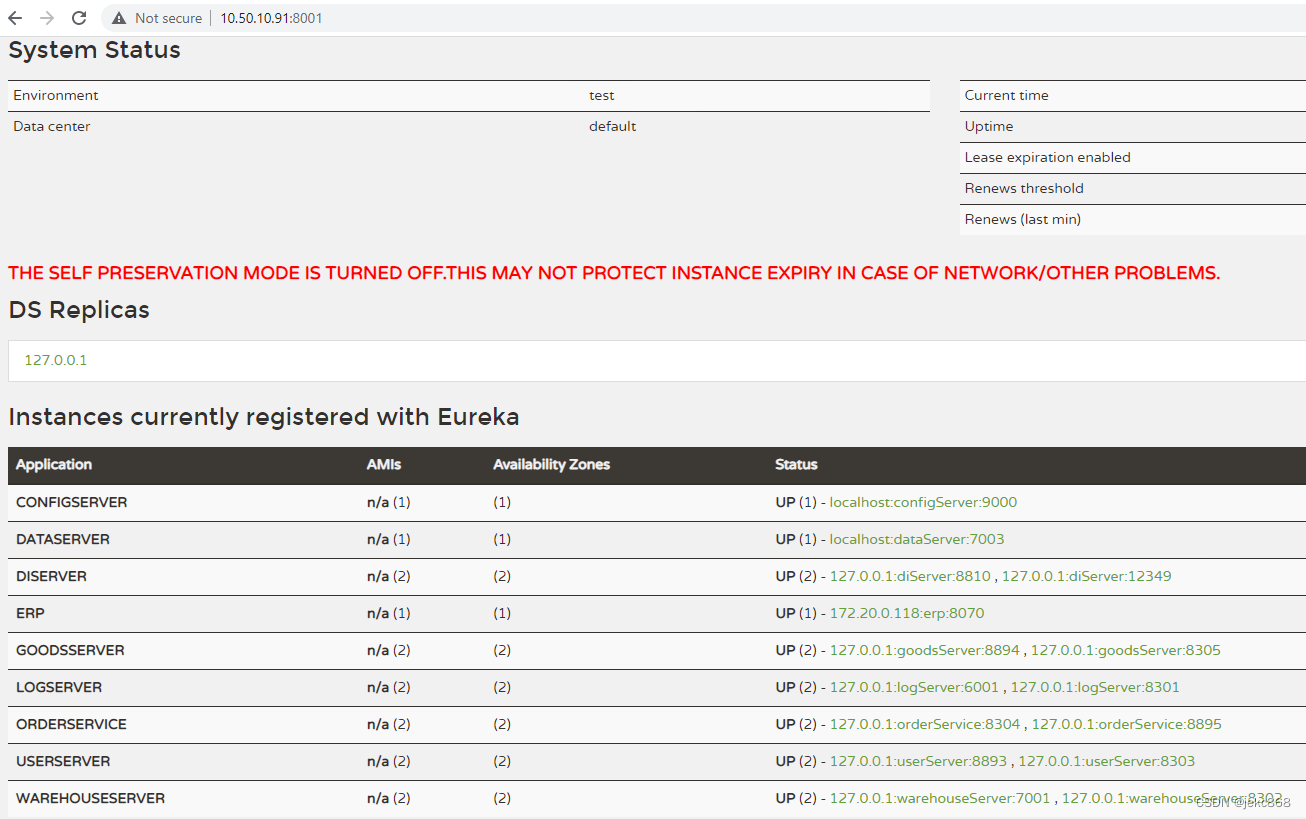Image resolution: width=1306 pixels, height=819 pixels.
Task: Click the System Status heading
Action: [x=95, y=50]
